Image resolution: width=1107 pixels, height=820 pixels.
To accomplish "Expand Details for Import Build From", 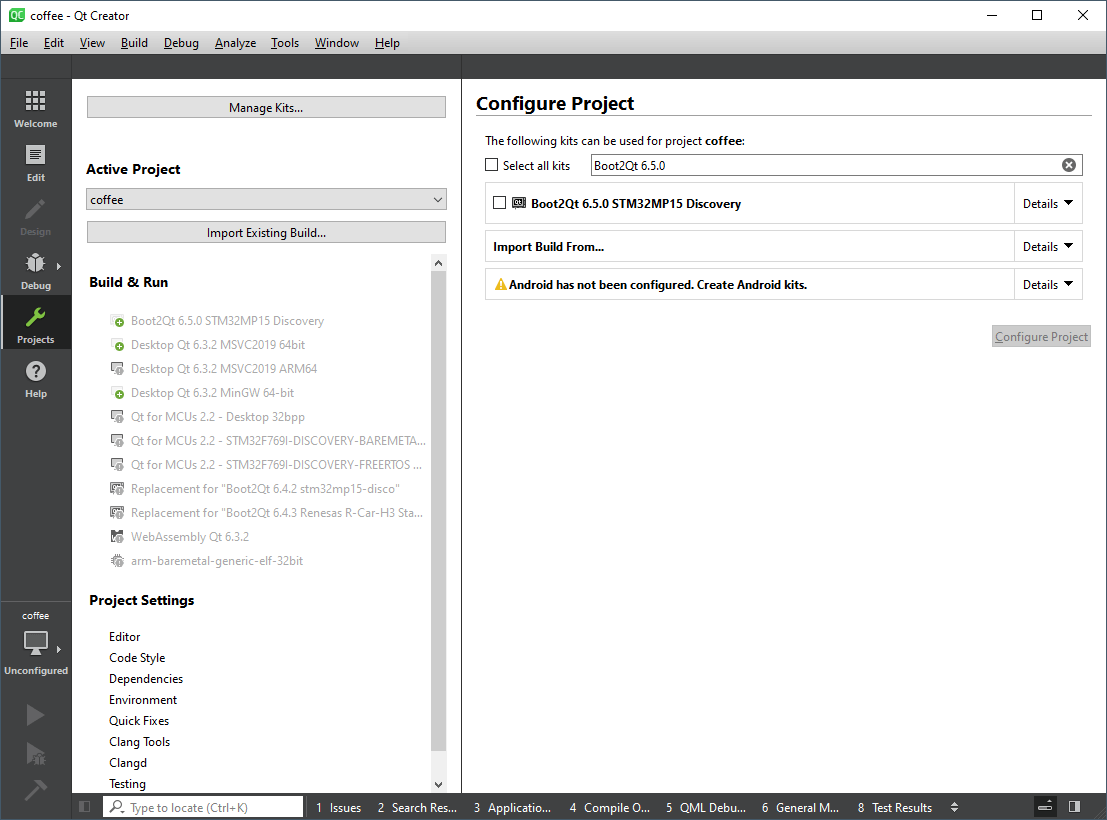I will click(1047, 247).
